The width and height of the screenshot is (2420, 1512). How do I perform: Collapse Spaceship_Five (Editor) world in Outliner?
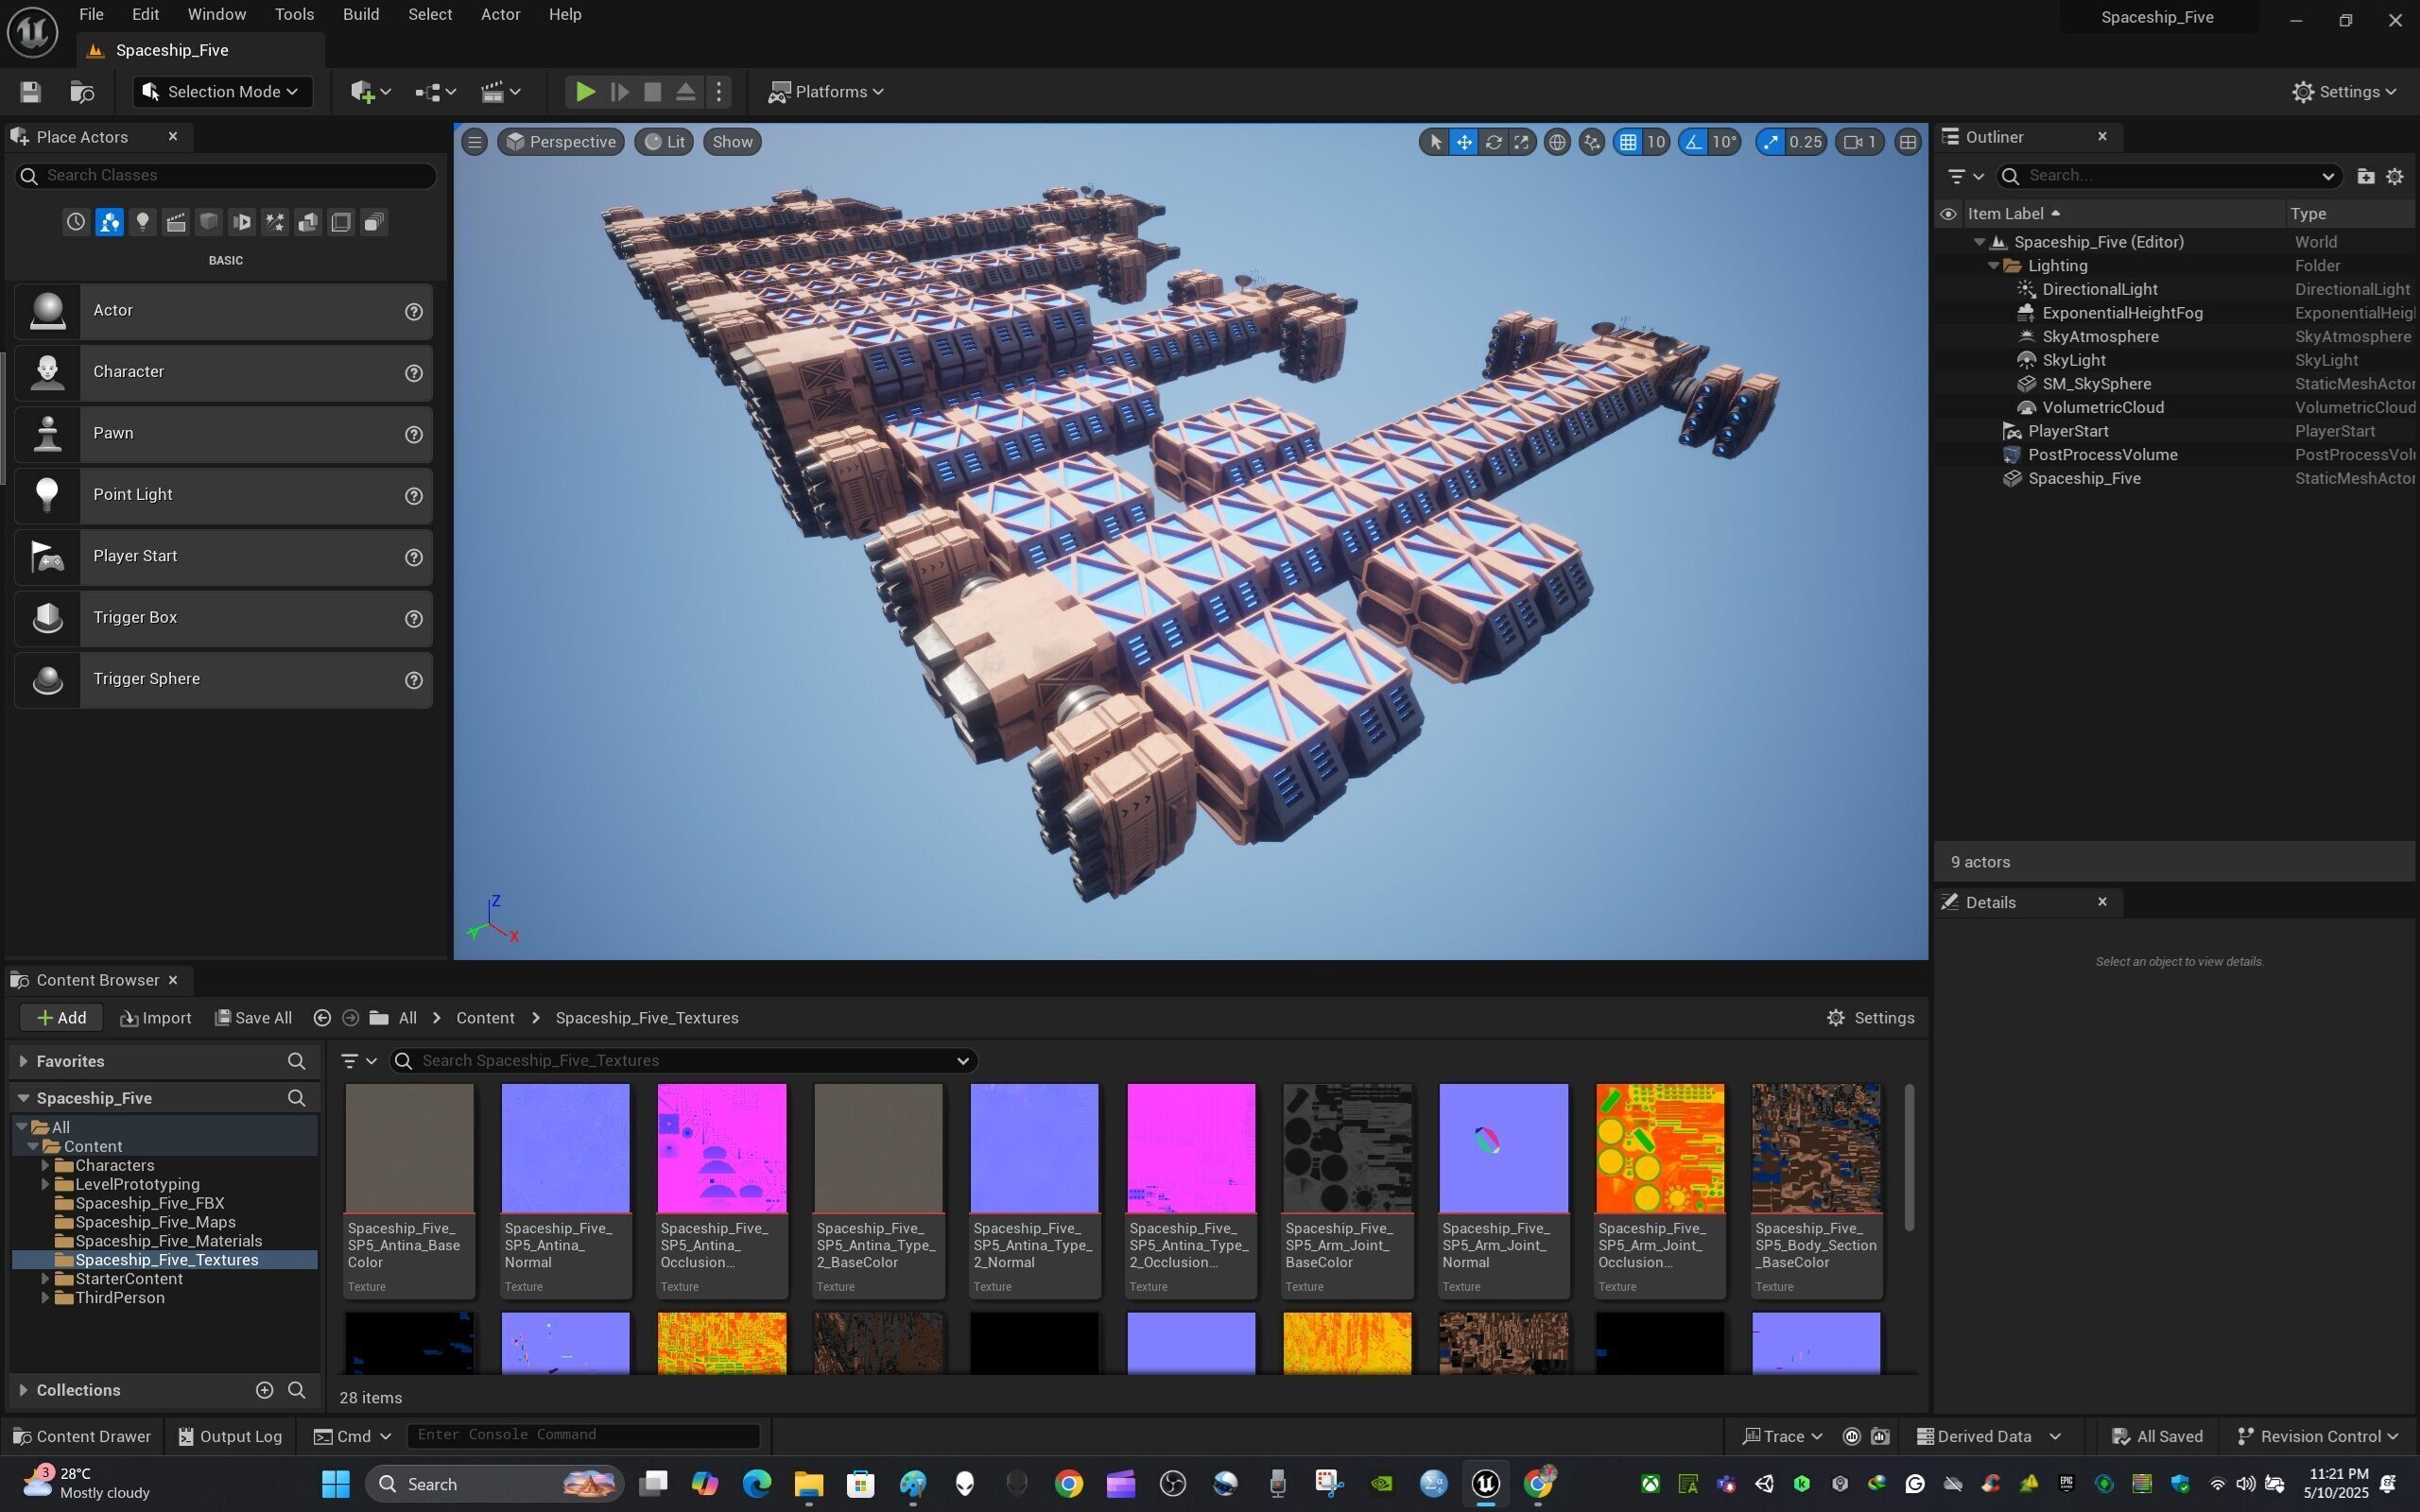(1979, 242)
